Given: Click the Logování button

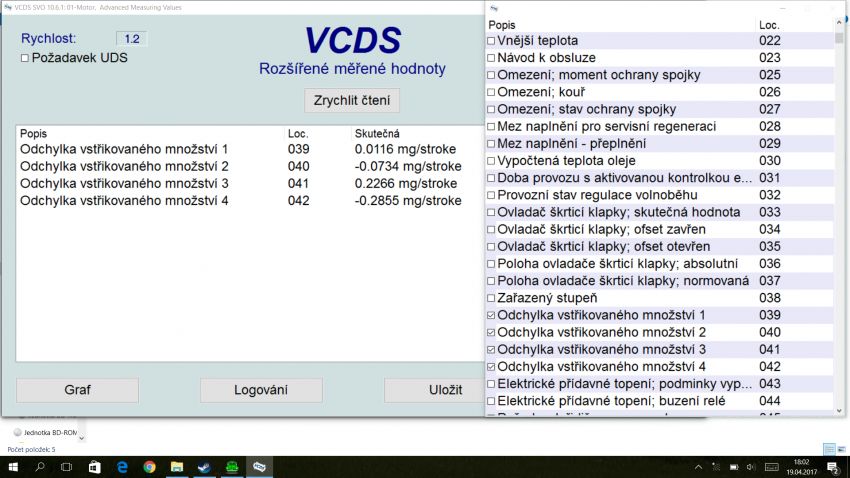Looking at the screenshot, I should point(261,390).
